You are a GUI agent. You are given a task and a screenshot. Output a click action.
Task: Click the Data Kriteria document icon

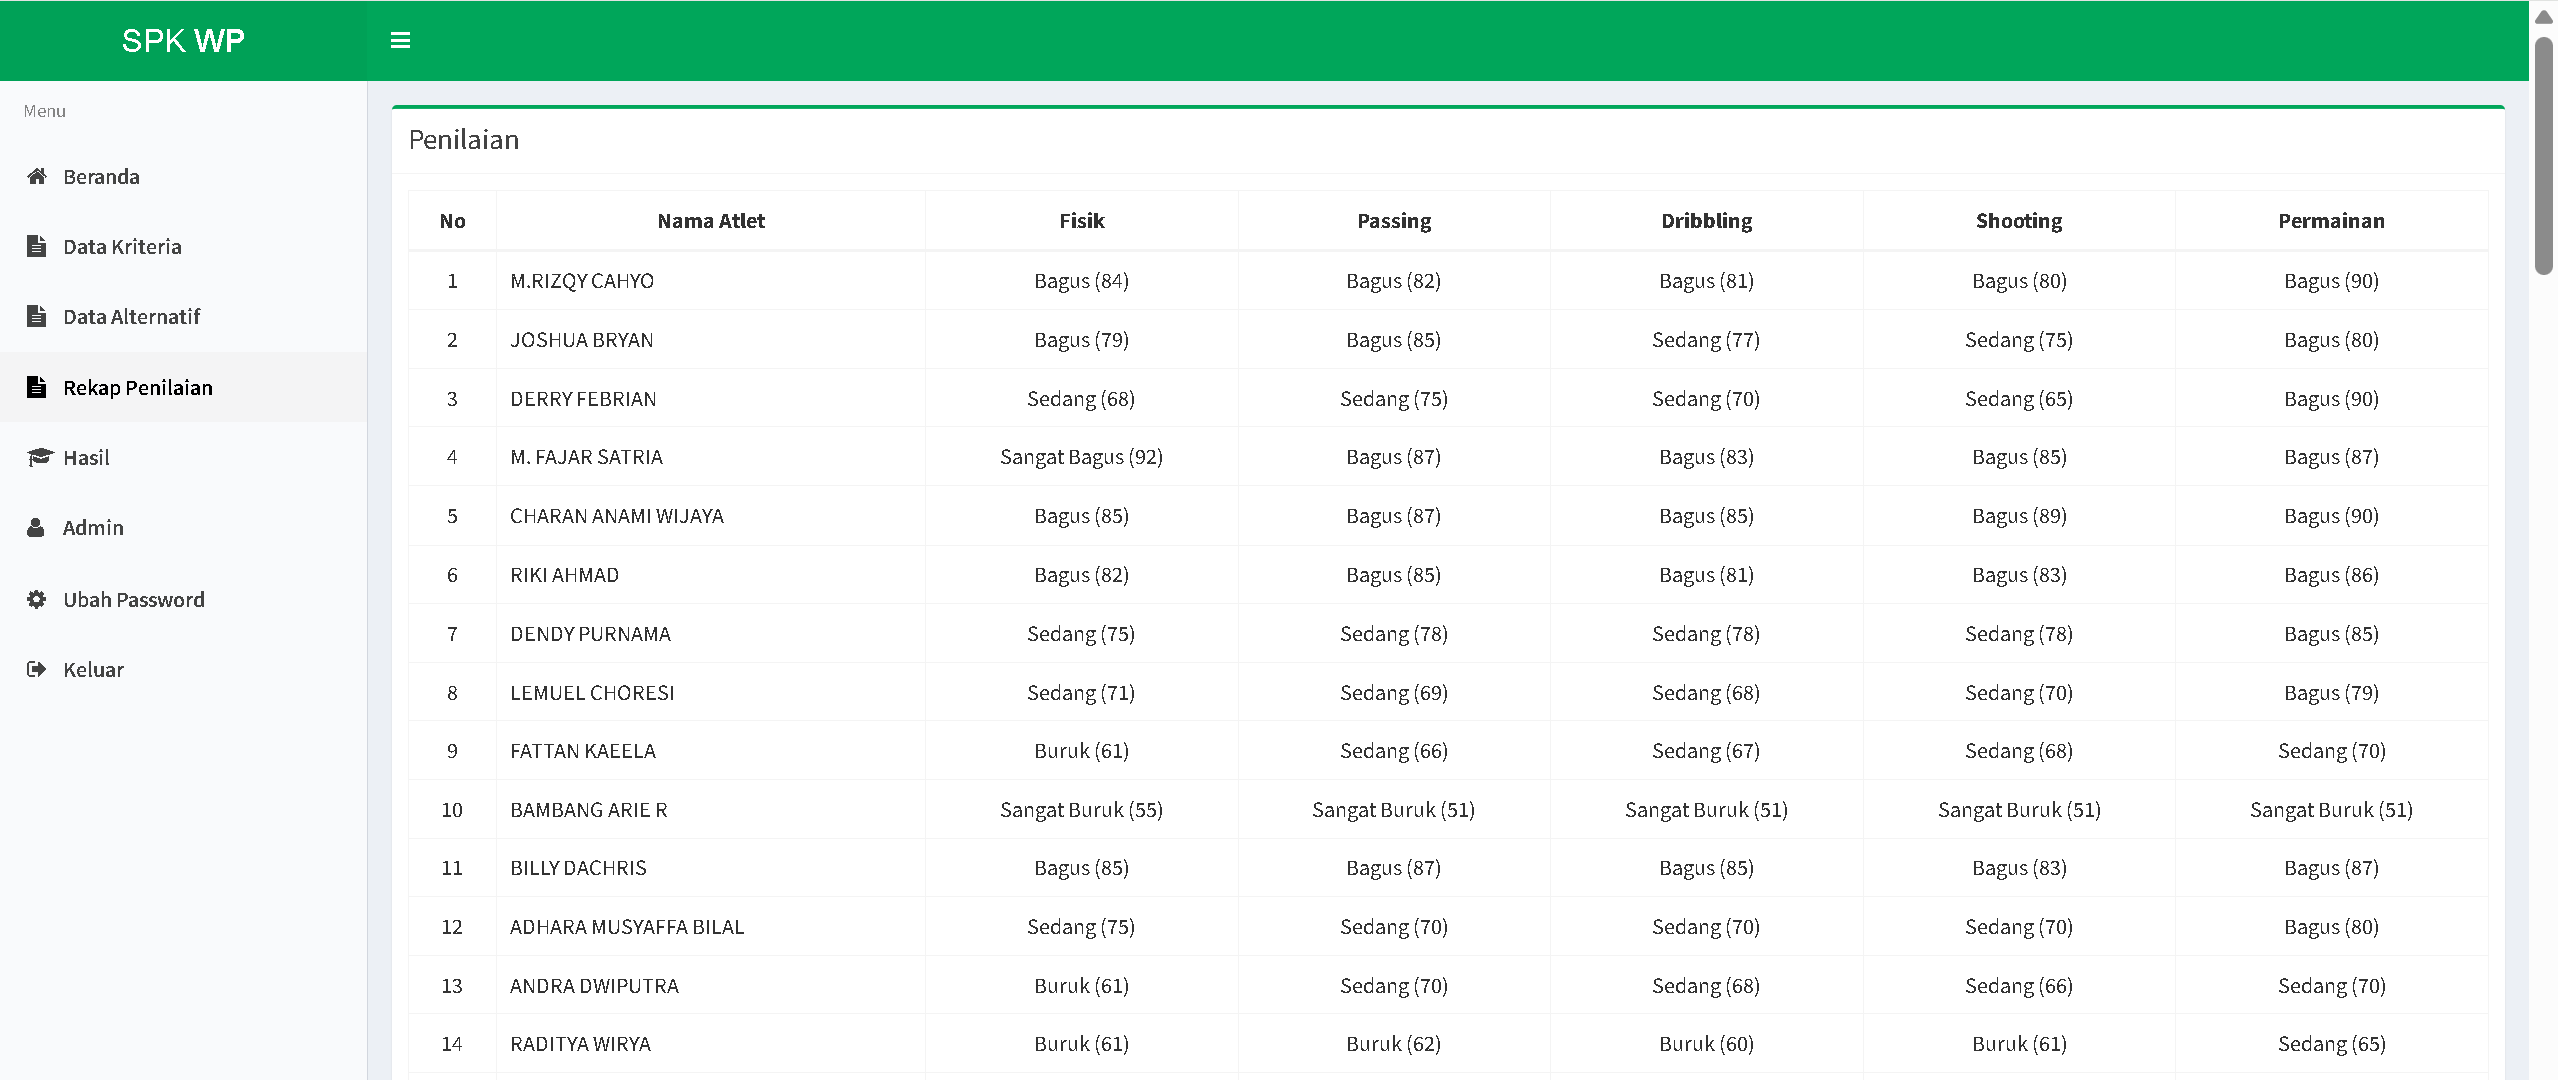point(37,247)
